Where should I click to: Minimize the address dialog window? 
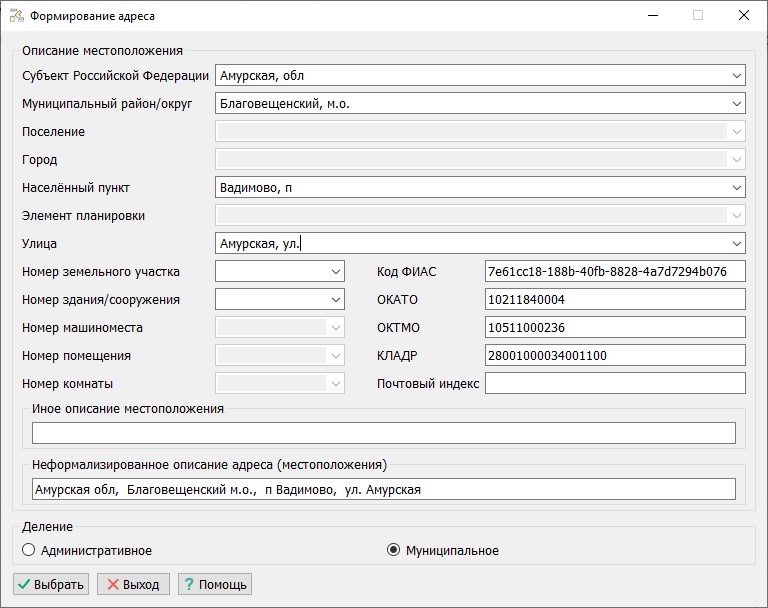coord(652,16)
